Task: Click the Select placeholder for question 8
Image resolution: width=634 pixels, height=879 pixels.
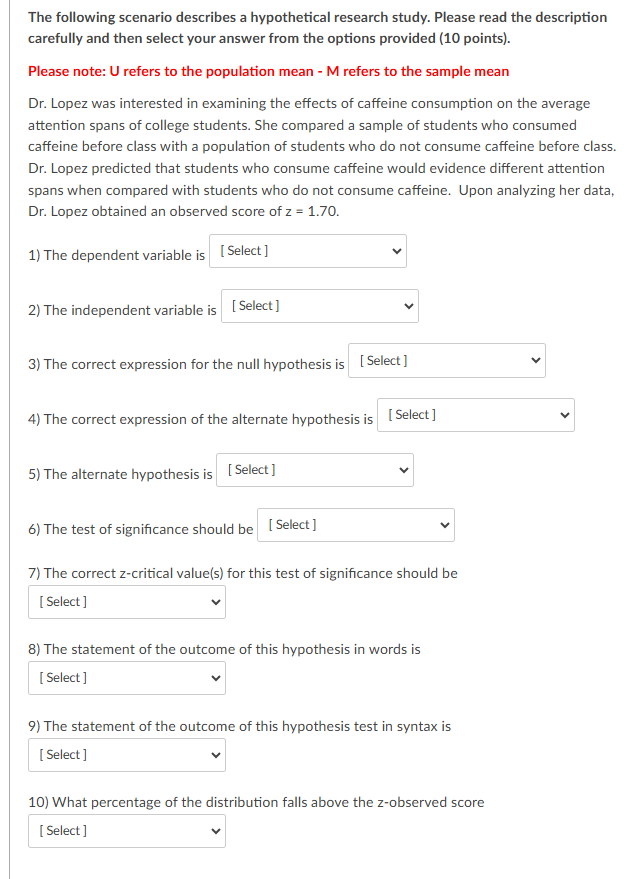Action: coord(63,677)
